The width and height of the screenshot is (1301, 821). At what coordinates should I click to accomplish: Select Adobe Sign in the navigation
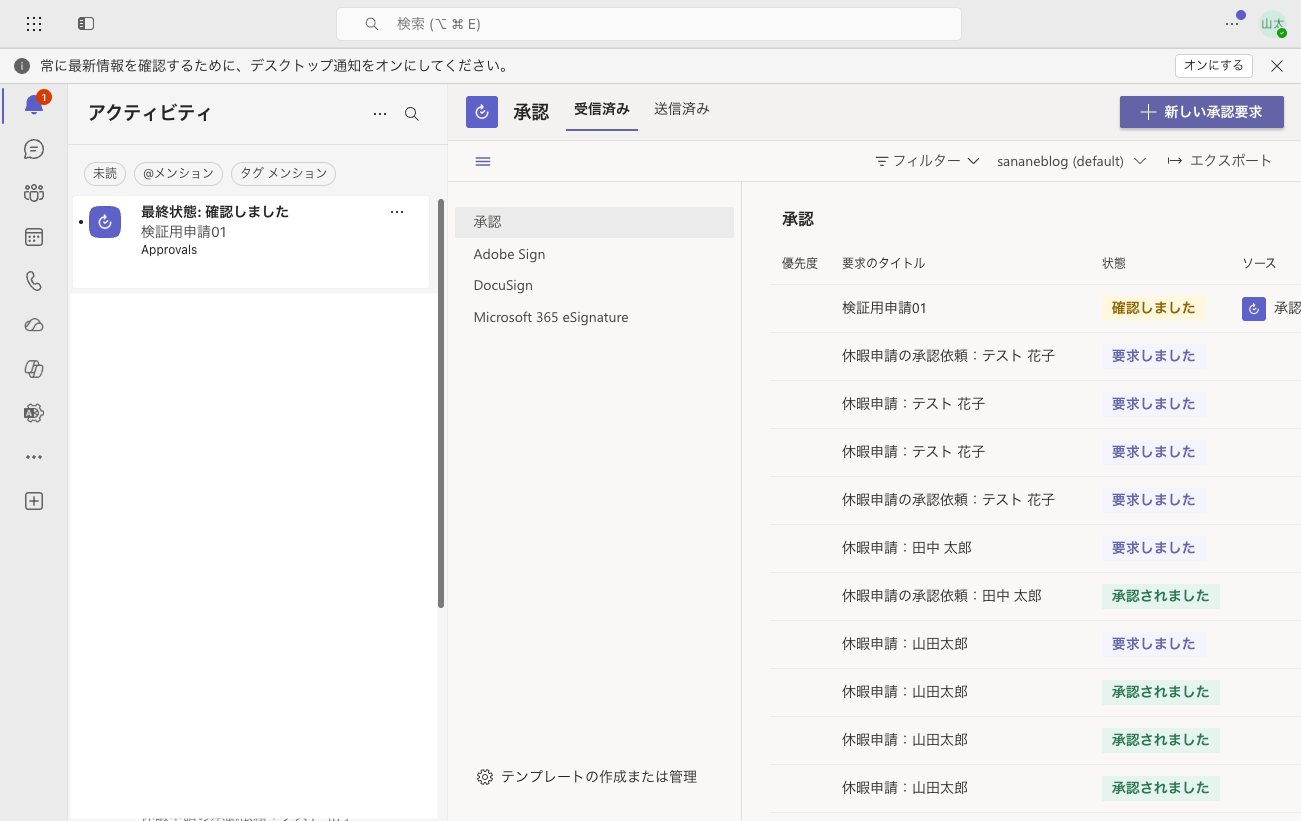(x=594, y=254)
